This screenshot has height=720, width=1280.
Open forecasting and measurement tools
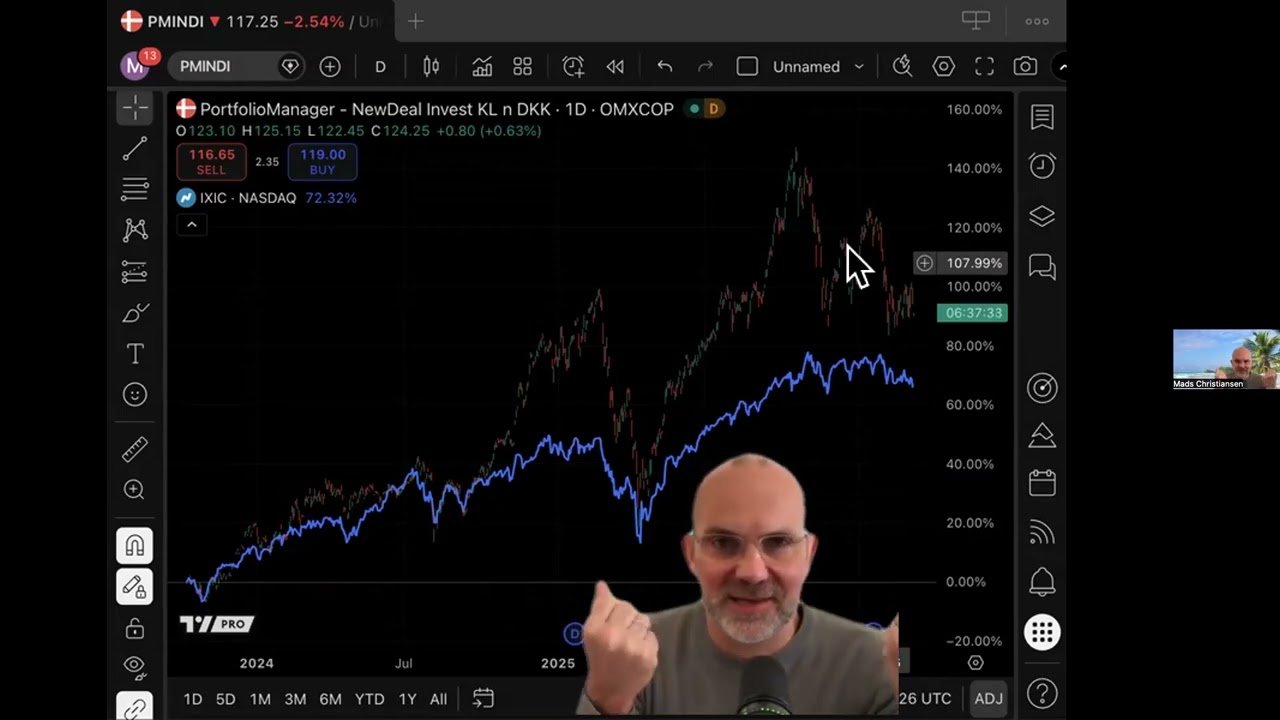[135, 271]
